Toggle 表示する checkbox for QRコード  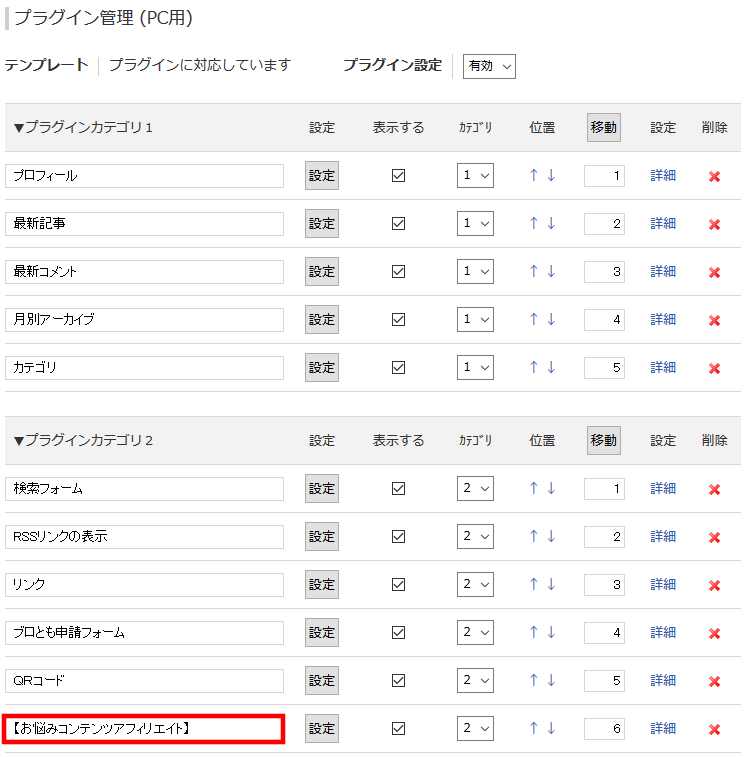[398, 681]
